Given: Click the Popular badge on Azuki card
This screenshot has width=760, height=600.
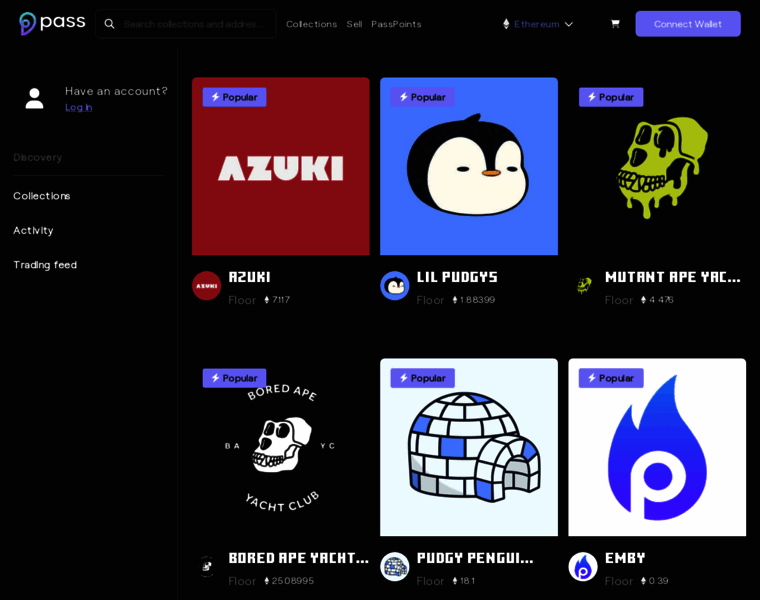Looking at the screenshot, I should click(234, 97).
